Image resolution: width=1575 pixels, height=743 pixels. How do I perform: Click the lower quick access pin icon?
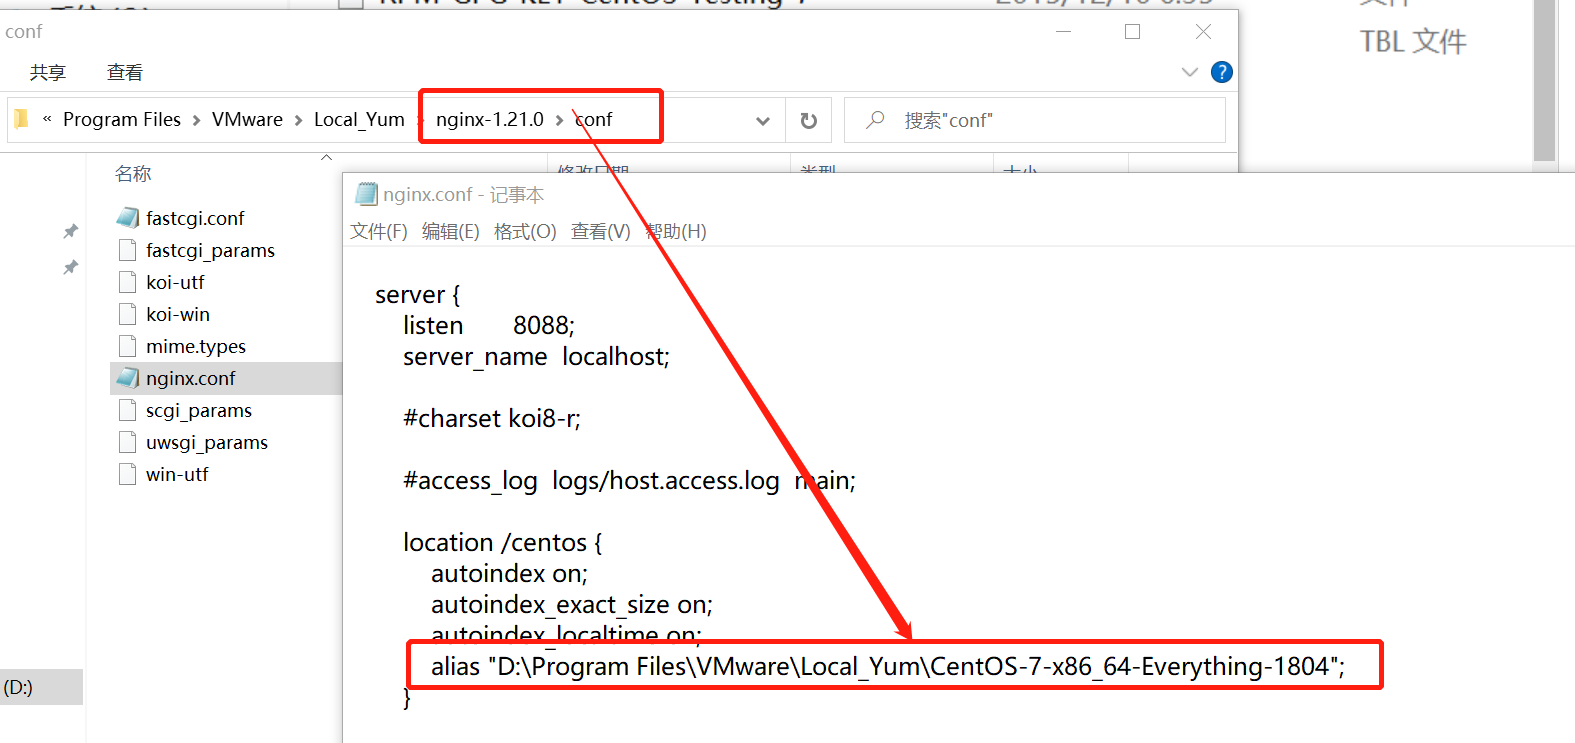pos(70,267)
